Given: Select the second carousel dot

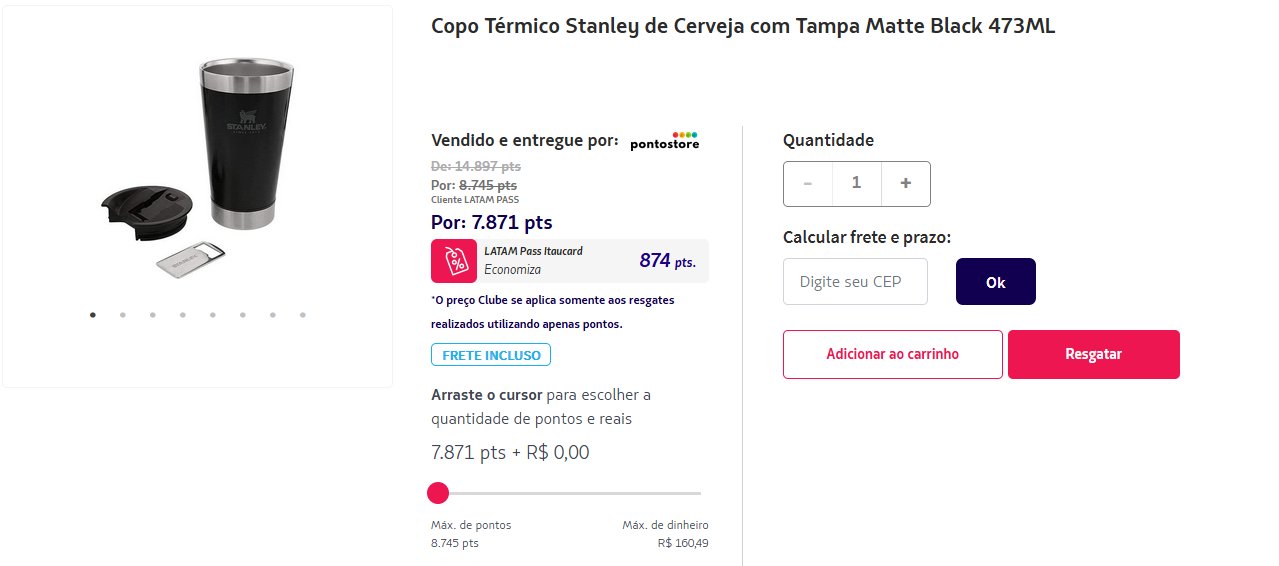Looking at the screenshot, I should click(123, 314).
